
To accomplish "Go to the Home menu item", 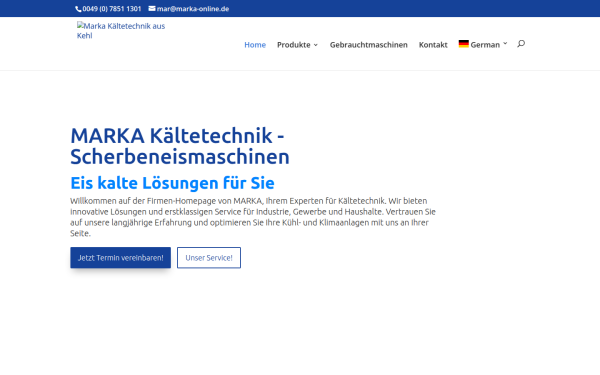I will (x=255, y=45).
